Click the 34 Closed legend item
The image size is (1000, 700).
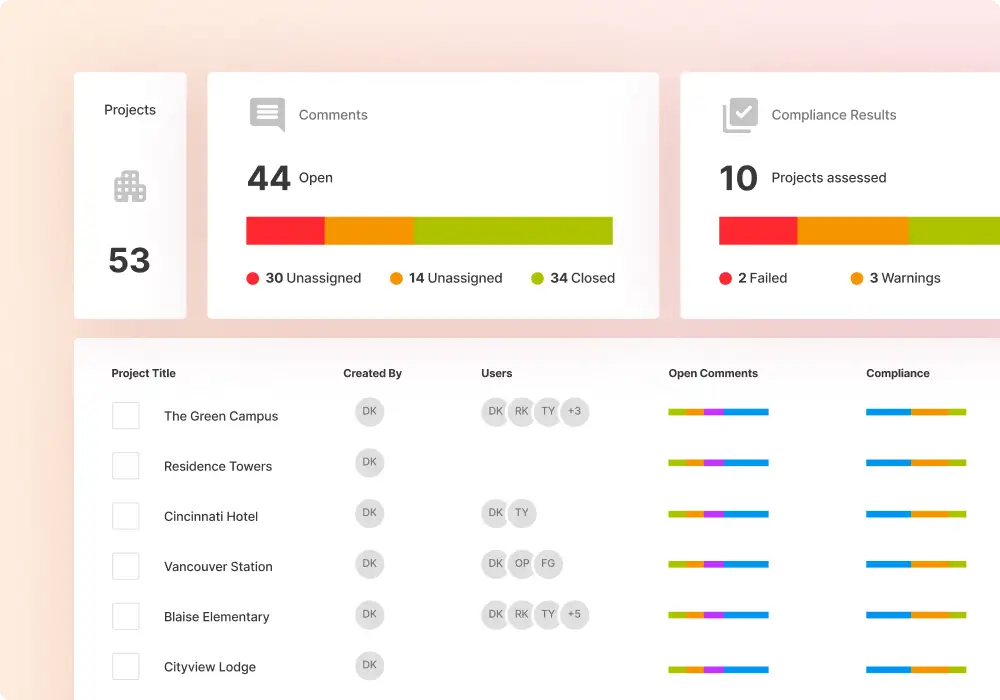click(x=573, y=278)
